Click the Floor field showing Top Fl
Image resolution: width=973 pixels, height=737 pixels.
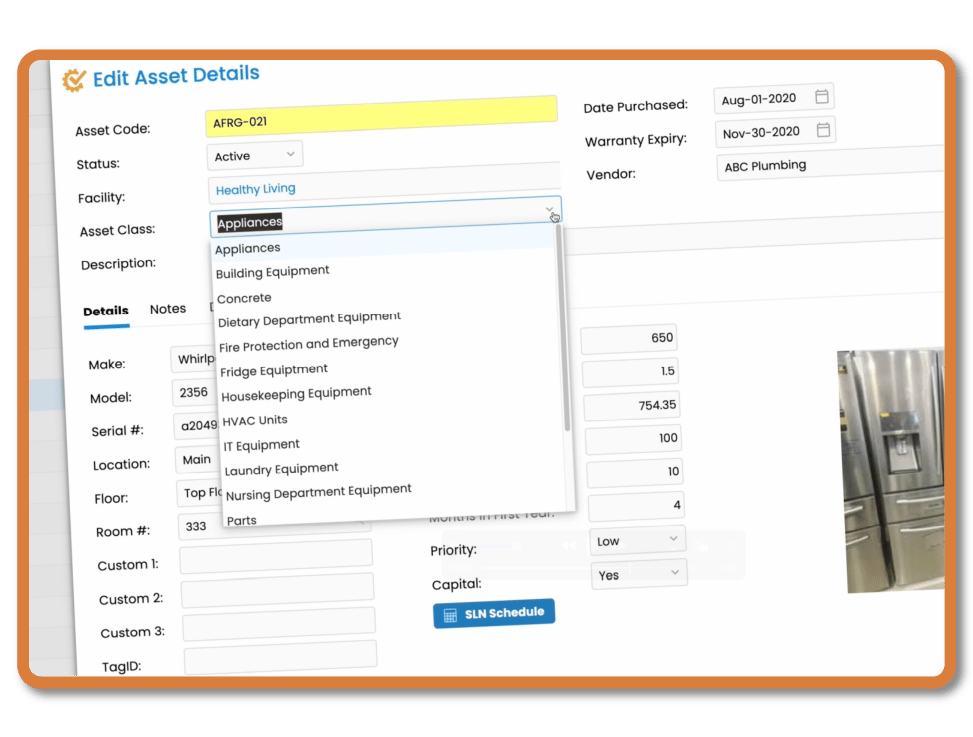[x=199, y=493]
